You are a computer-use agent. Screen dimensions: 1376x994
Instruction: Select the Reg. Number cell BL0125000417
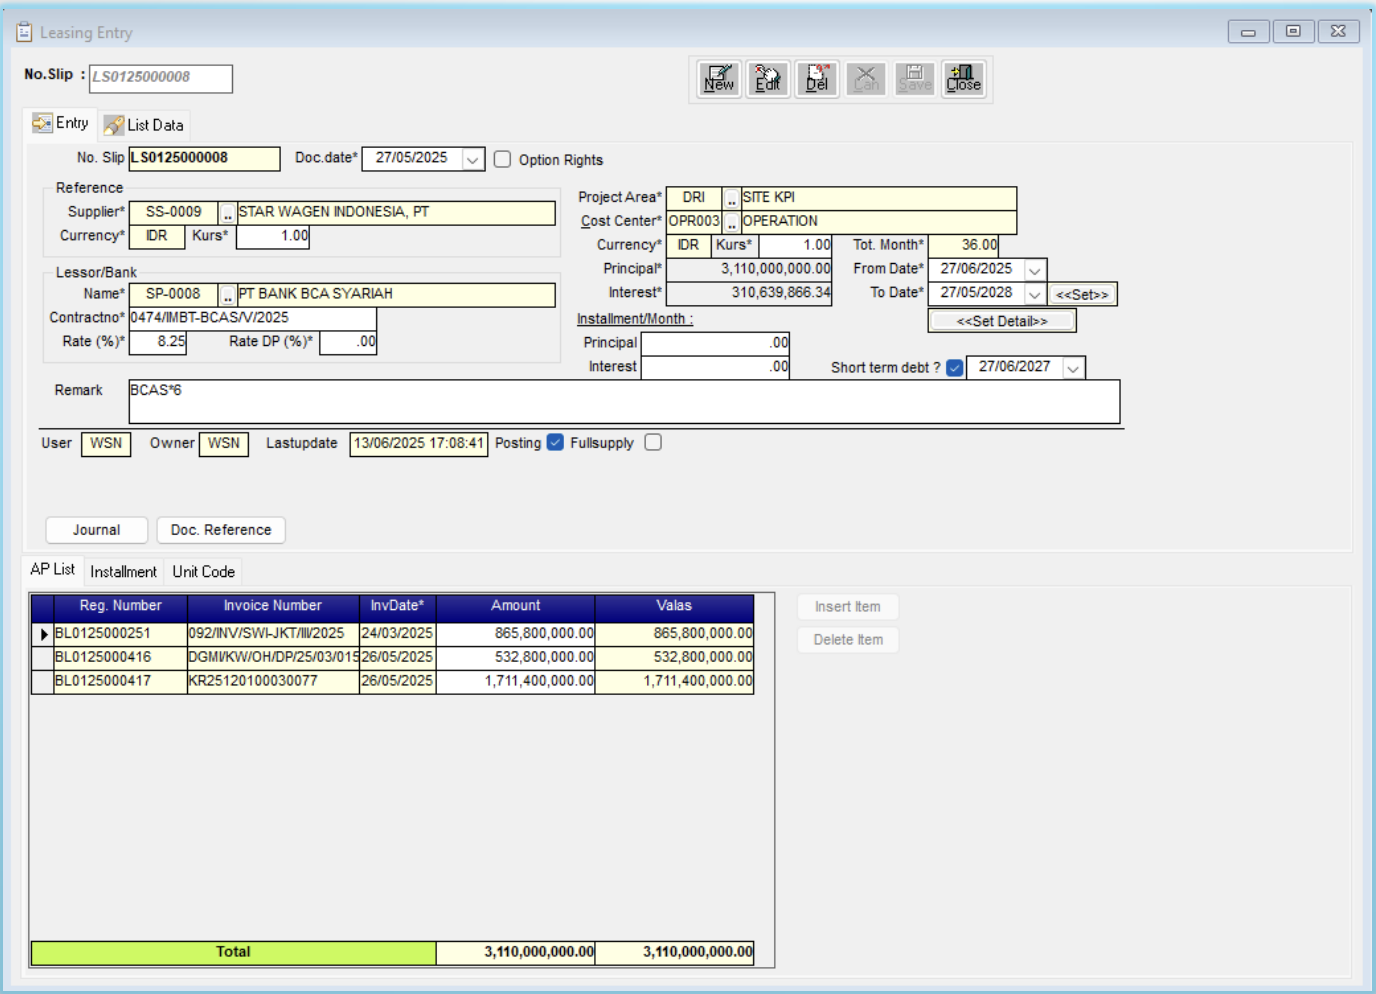[x=120, y=682]
